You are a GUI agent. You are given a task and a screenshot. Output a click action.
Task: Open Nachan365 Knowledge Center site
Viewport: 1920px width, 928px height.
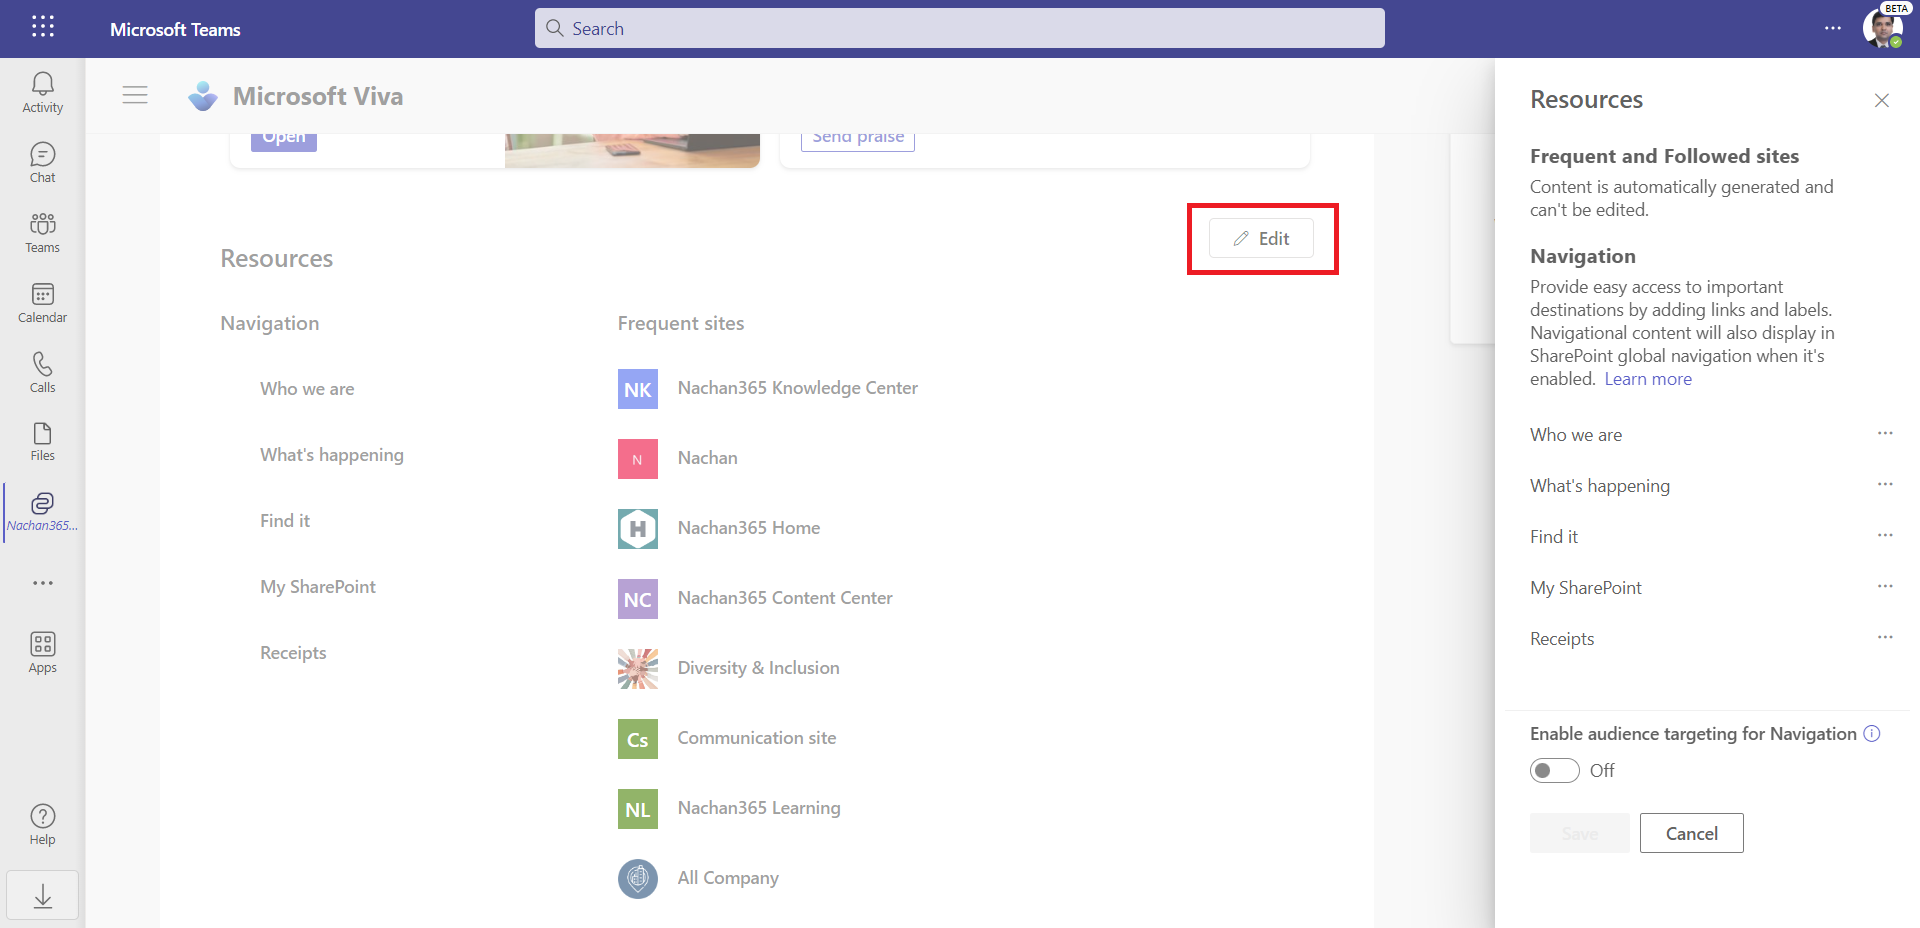coord(797,388)
